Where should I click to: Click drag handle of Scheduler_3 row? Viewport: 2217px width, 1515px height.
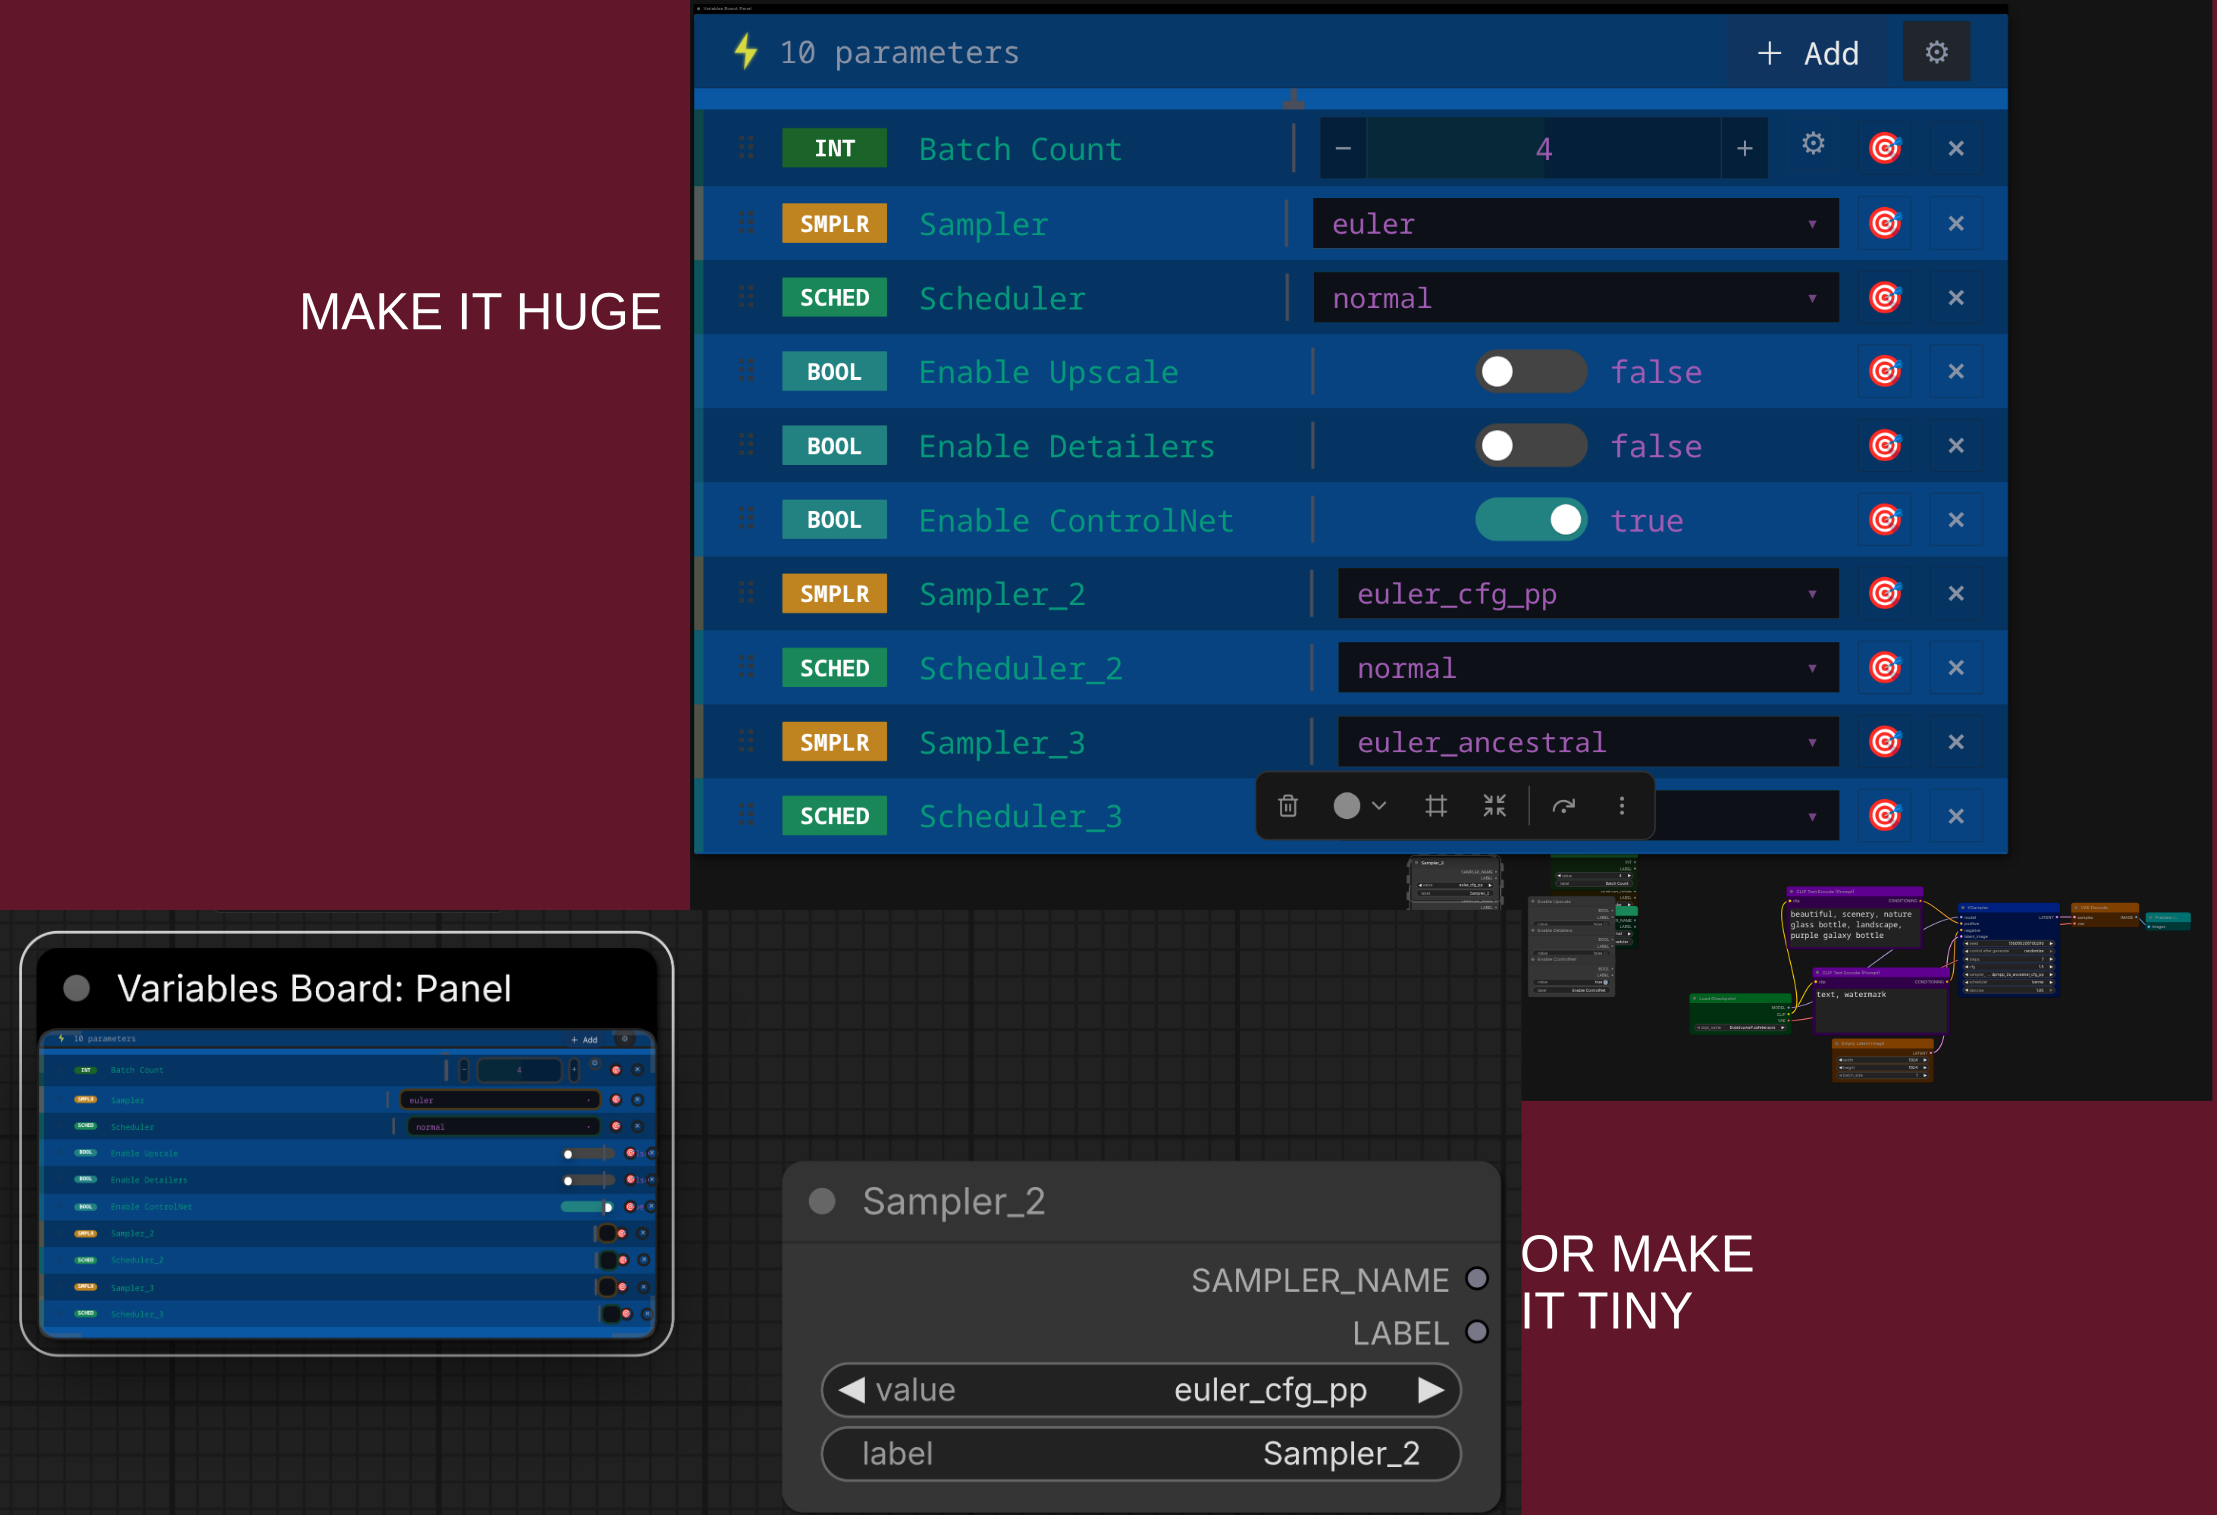[746, 816]
